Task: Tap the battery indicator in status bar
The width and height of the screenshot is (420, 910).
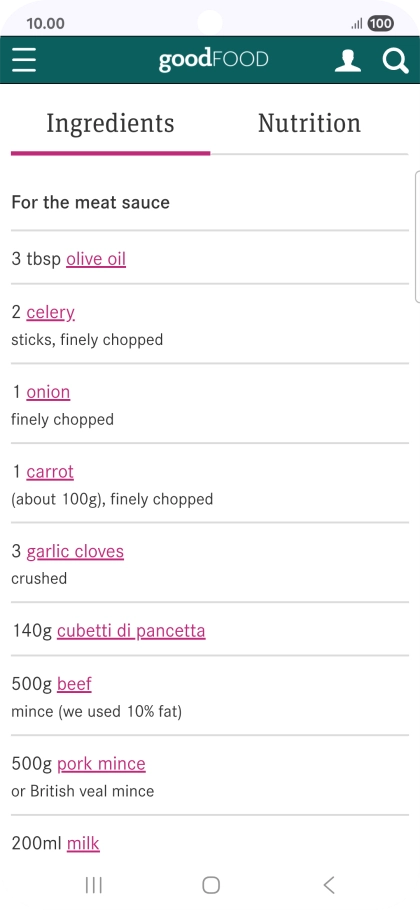Action: (x=381, y=24)
